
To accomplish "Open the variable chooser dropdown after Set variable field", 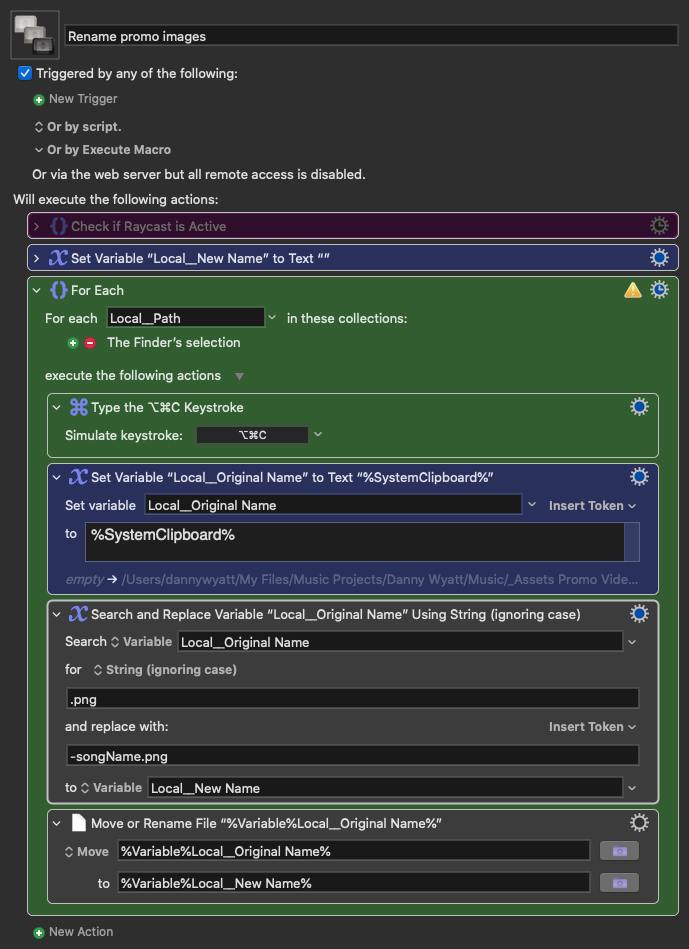I will 532,505.
